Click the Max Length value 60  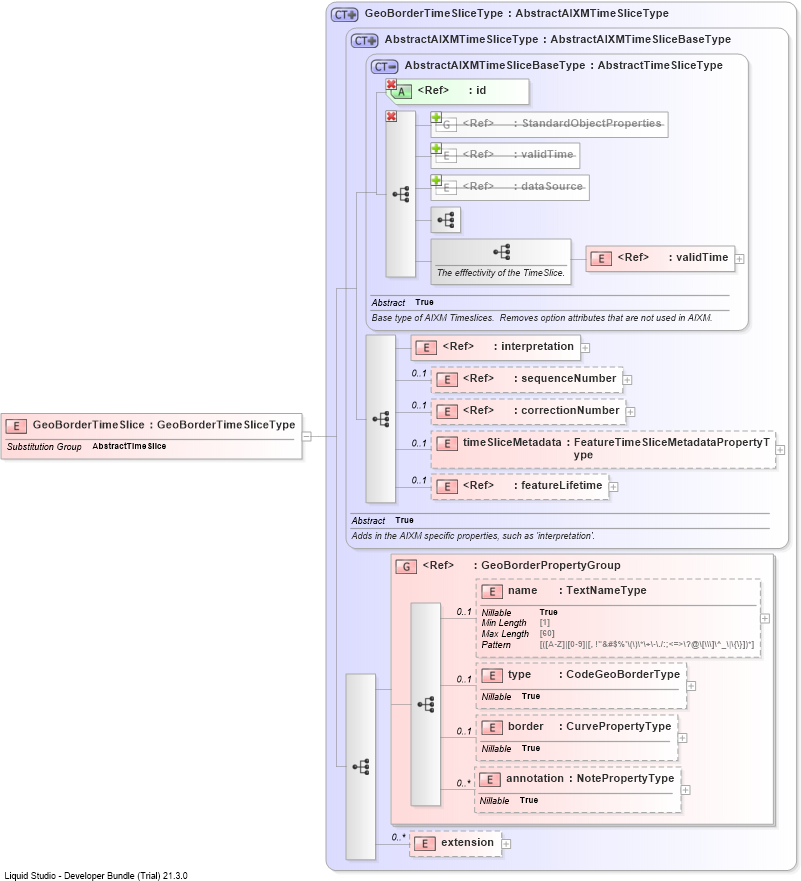click(547, 634)
